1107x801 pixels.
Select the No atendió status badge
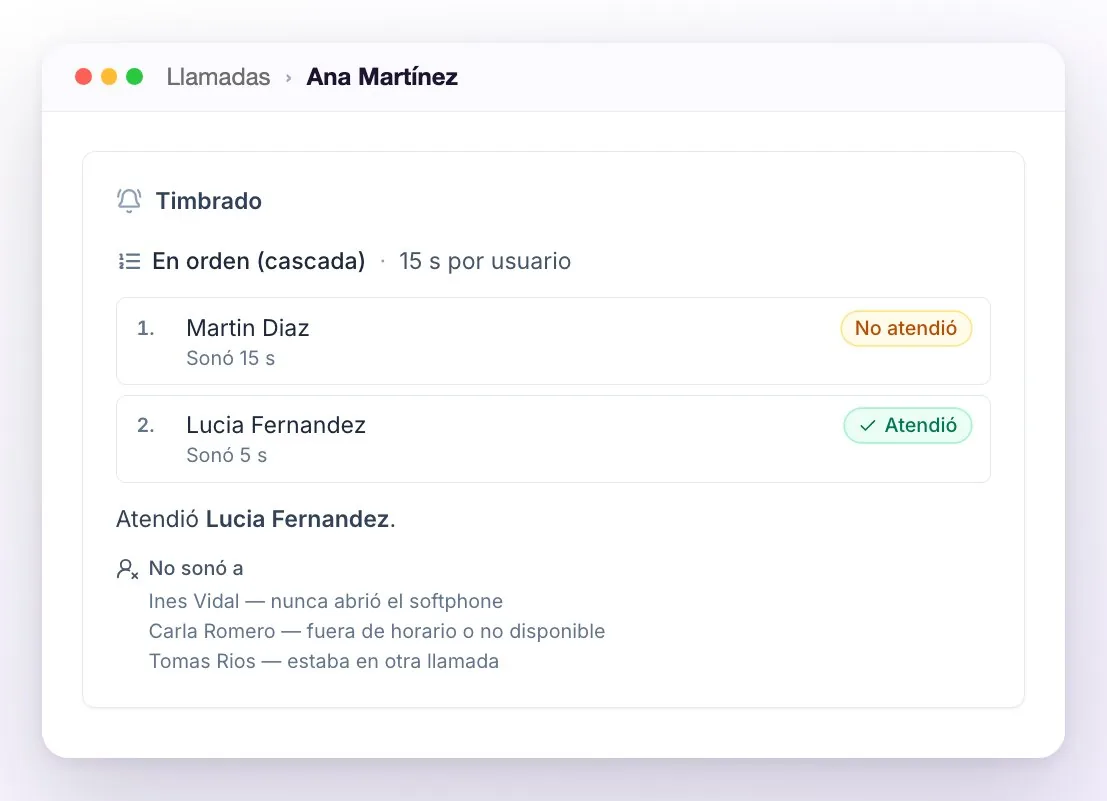(906, 328)
